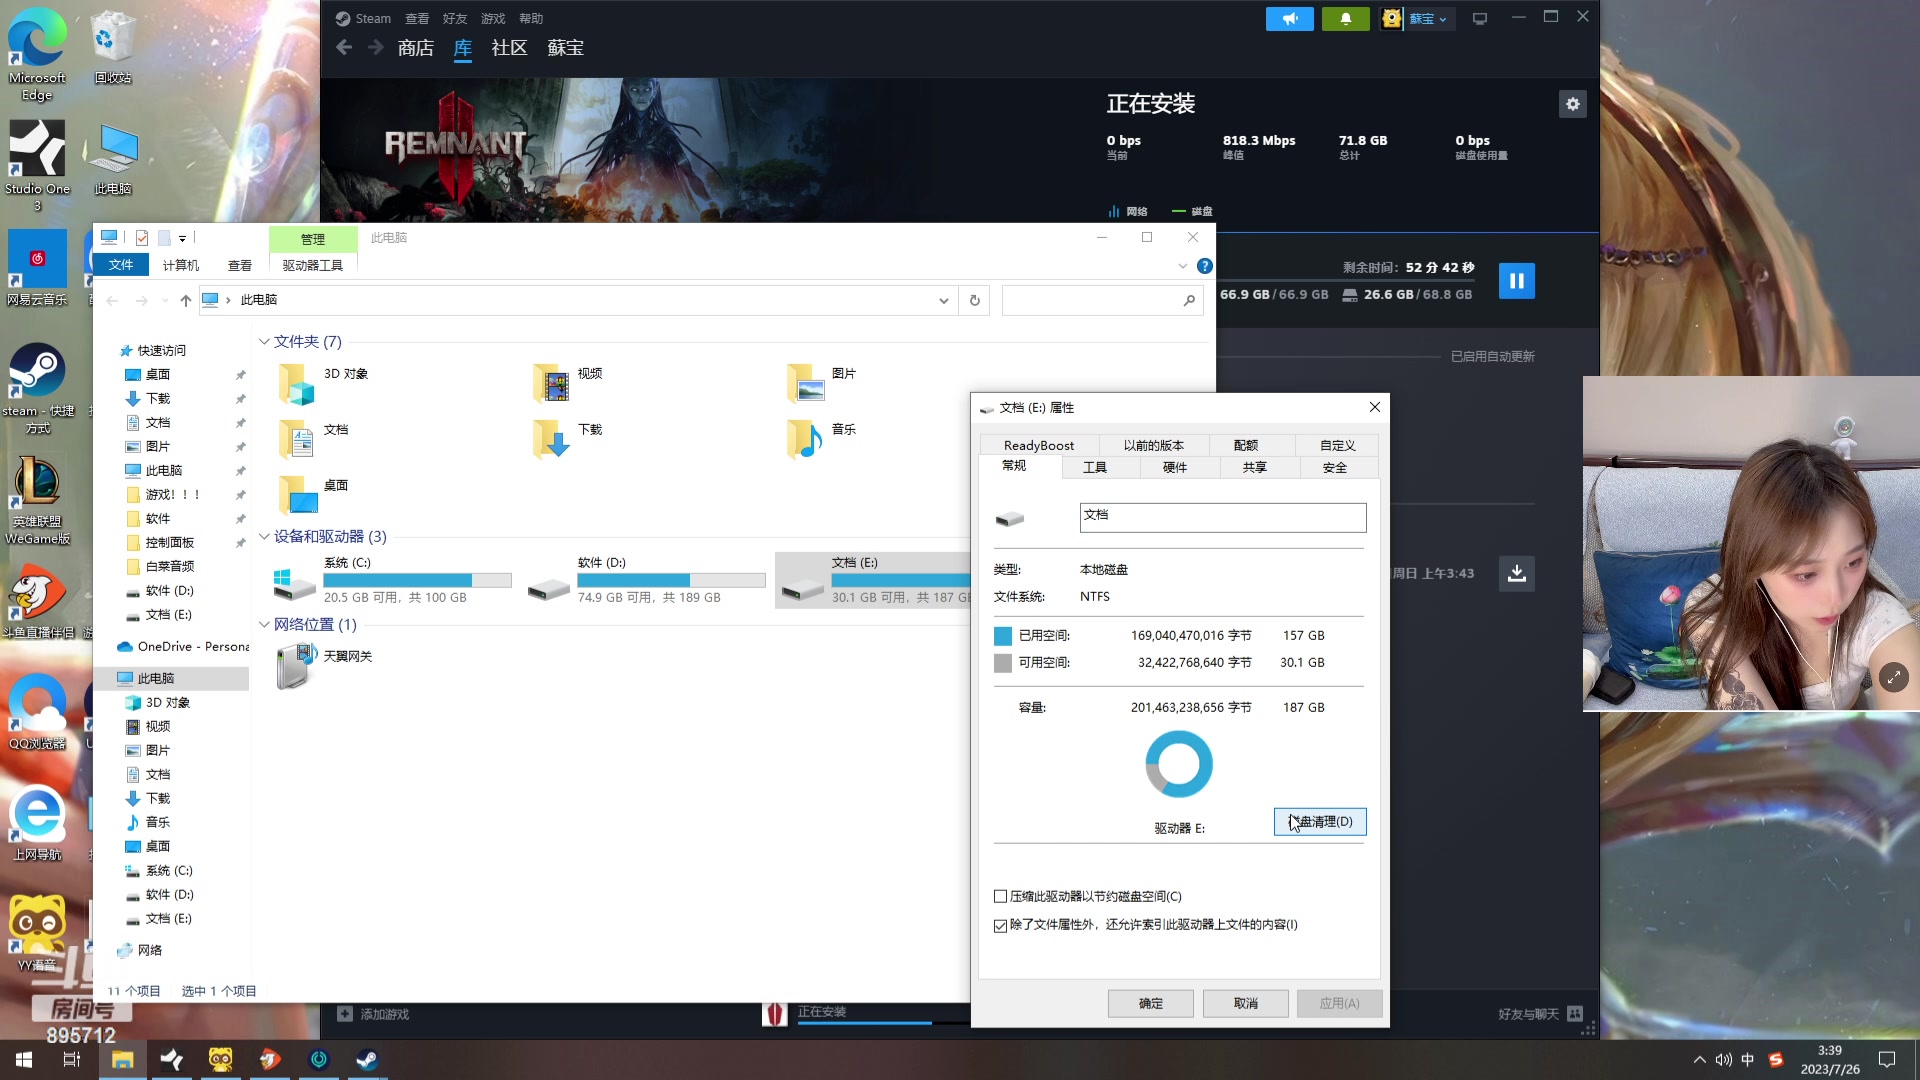Open 网易云音乐 from the desktop
Viewport: 1920px width, 1080px height.
click(x=38, y=258)
